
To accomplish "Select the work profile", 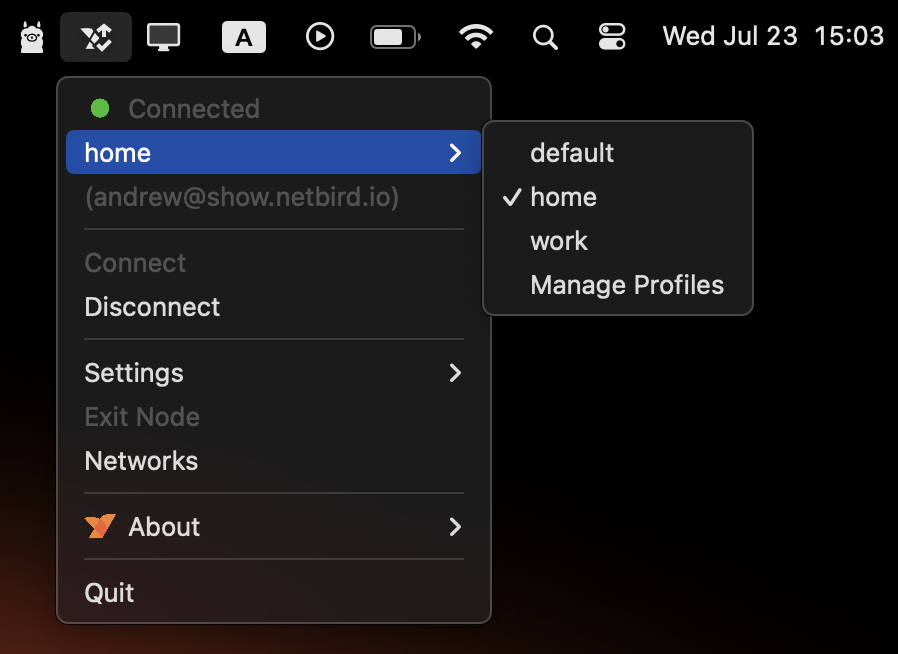I will pos(559,241).
